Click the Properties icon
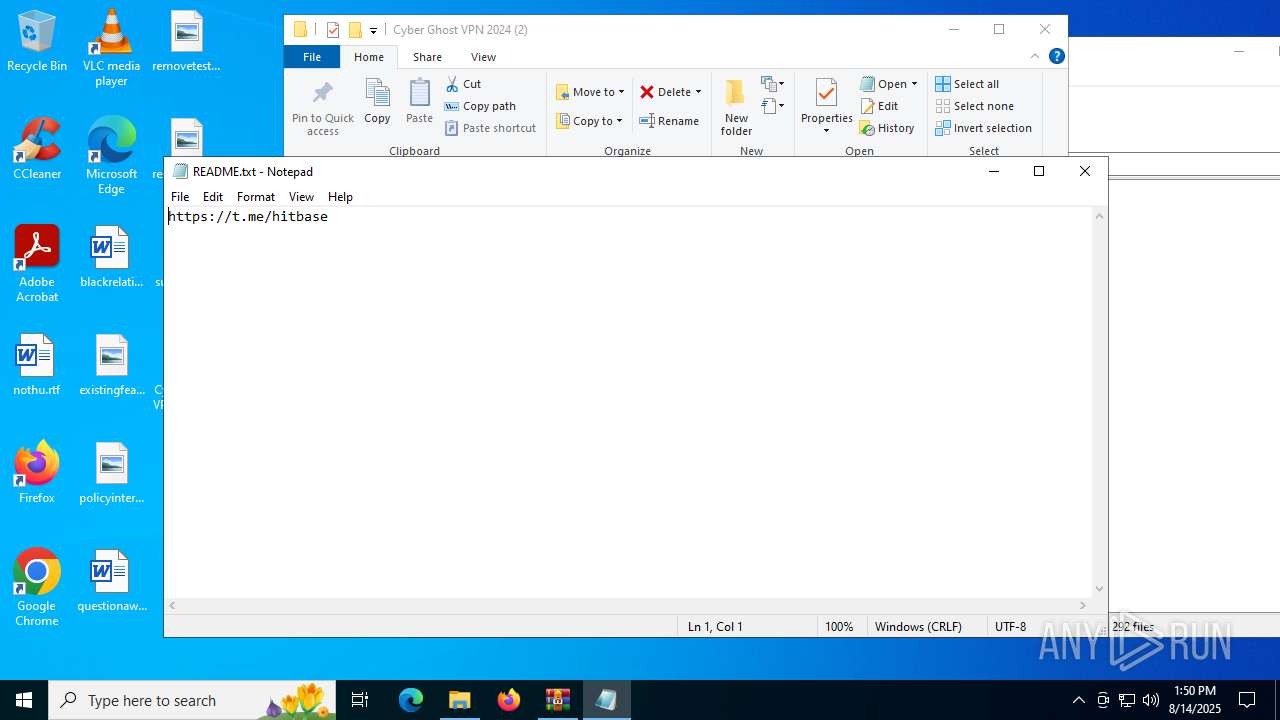 (x=826, y=93)
